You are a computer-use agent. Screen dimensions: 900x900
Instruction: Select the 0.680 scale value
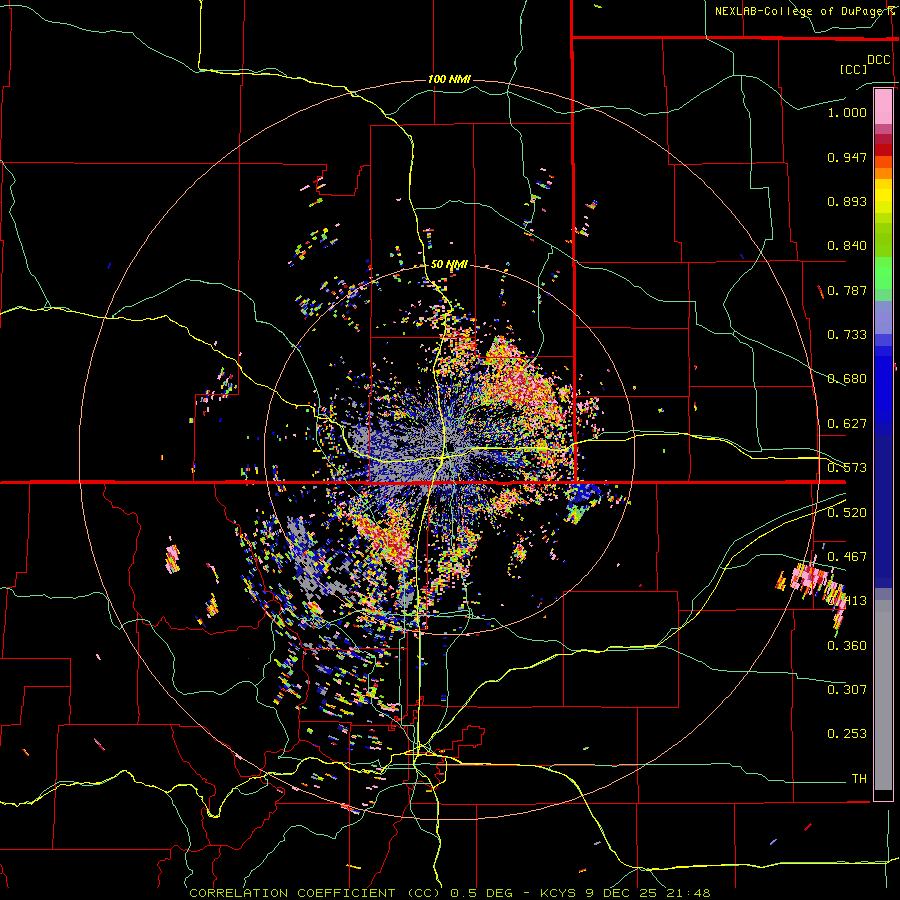pyautogui.click(x=847, y=379)
